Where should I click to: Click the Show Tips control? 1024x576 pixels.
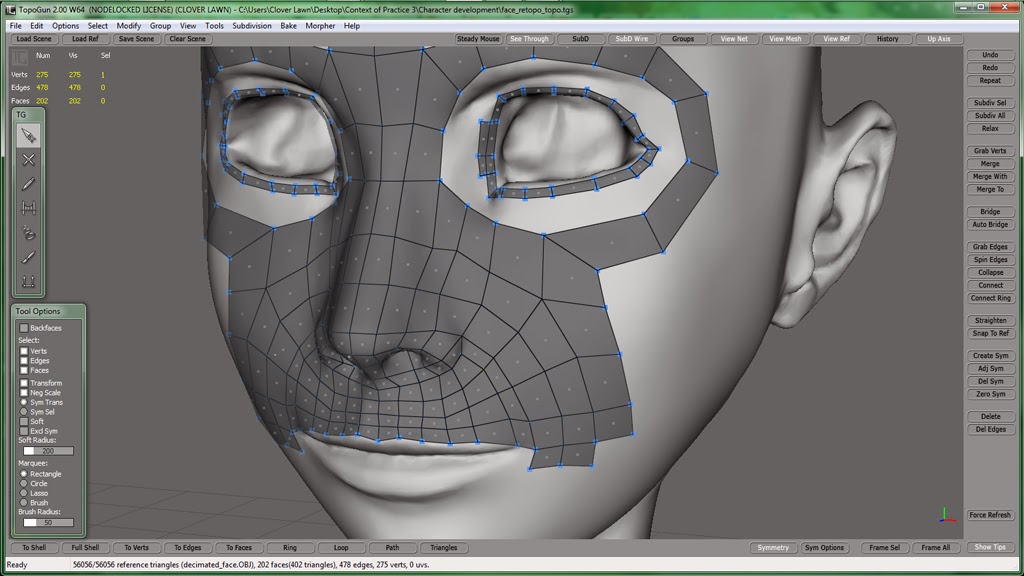(x=990, y=547)
